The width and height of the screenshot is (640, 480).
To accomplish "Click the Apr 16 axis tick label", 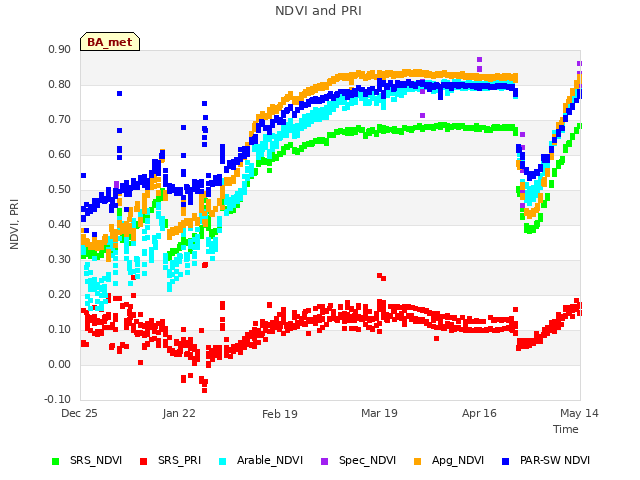I will click(x=479, y=413).
